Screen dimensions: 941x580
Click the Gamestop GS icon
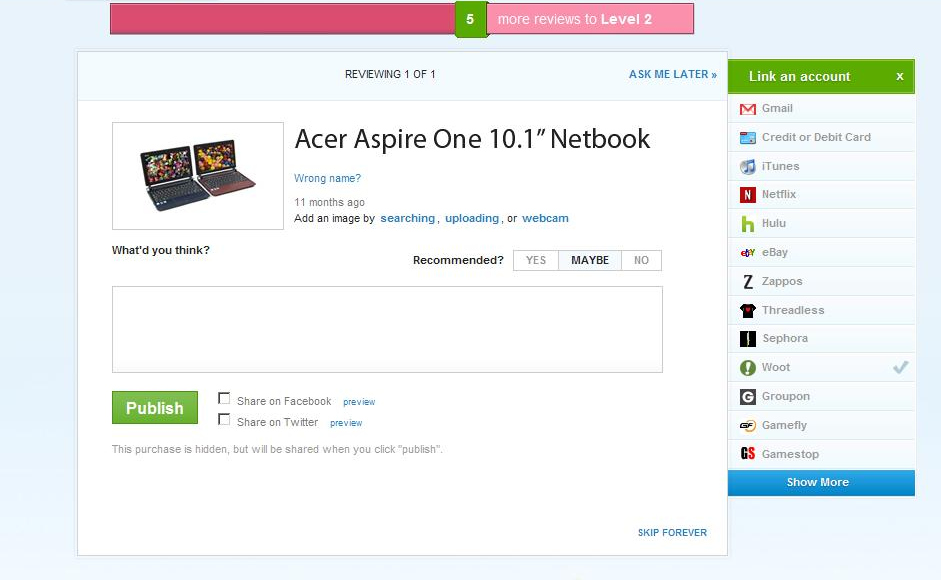coord(748,454)
